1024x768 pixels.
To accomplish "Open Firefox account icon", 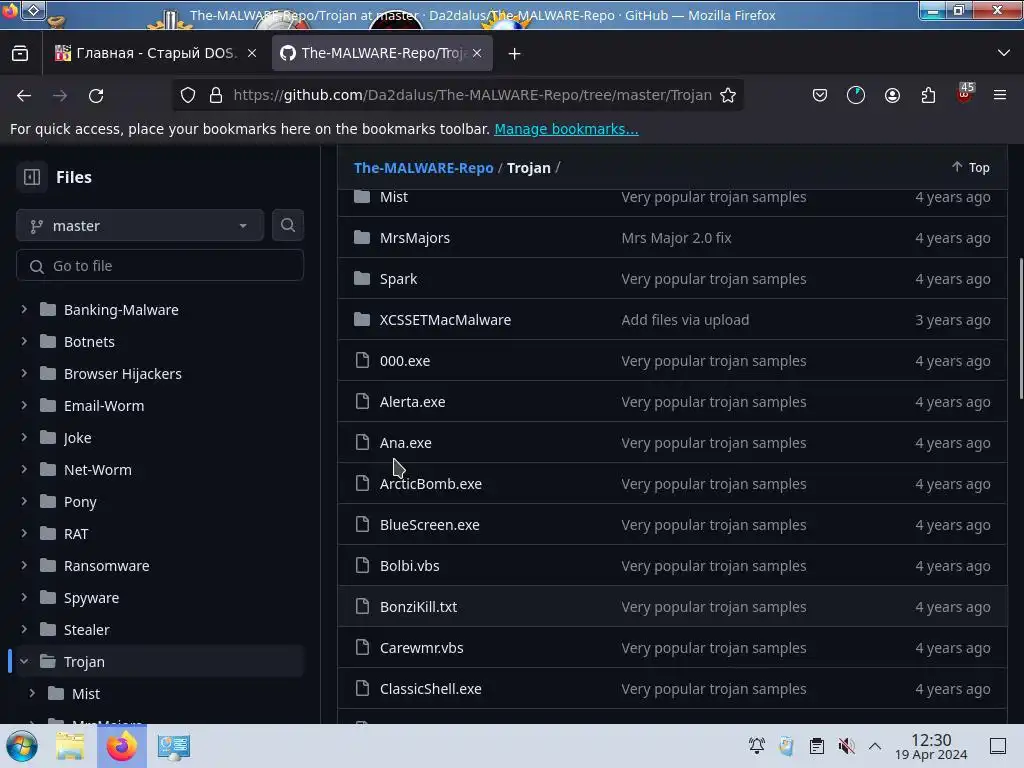I will pyautogui.click(x=892, y=95).
